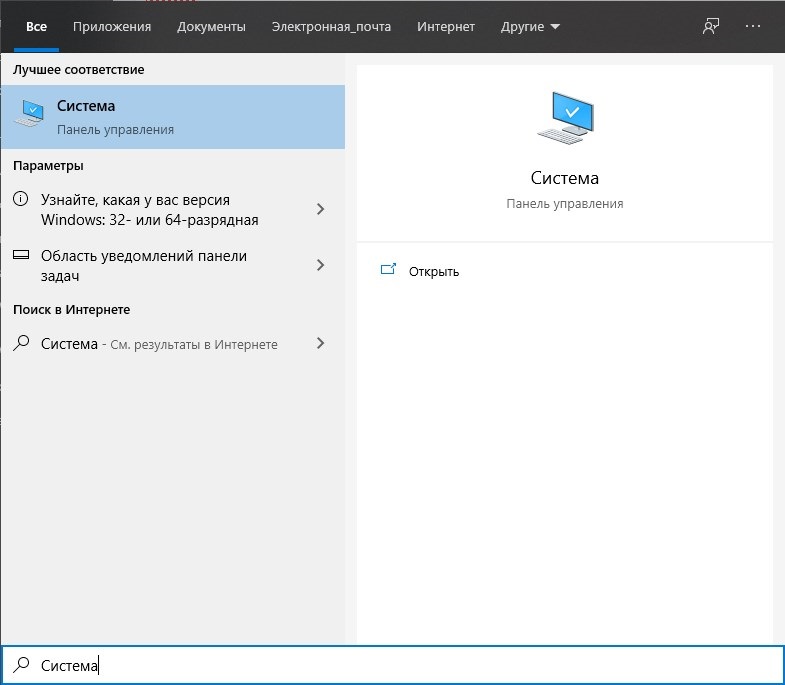Expand the Другие filter dropdown
Image resolution: width=785 pixels, height=685 pixels.
(530, 27)
